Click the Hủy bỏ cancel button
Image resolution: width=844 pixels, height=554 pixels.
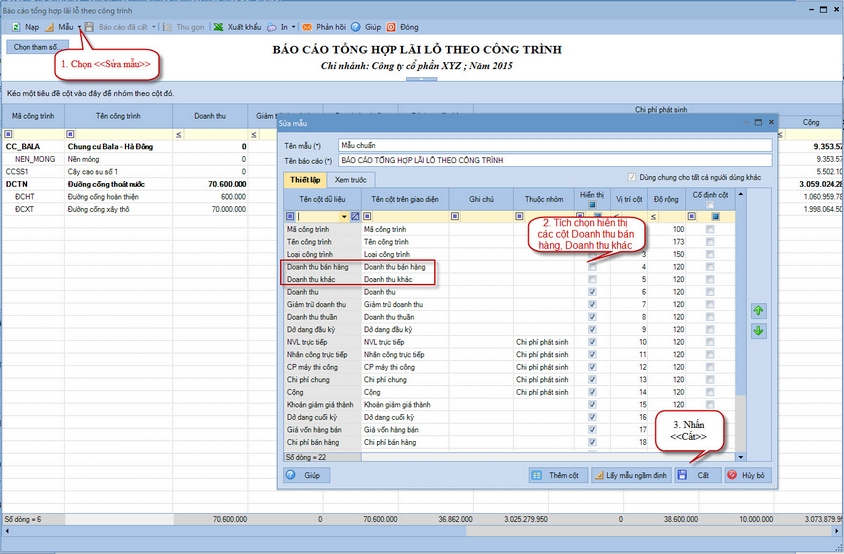pos(747,475)
